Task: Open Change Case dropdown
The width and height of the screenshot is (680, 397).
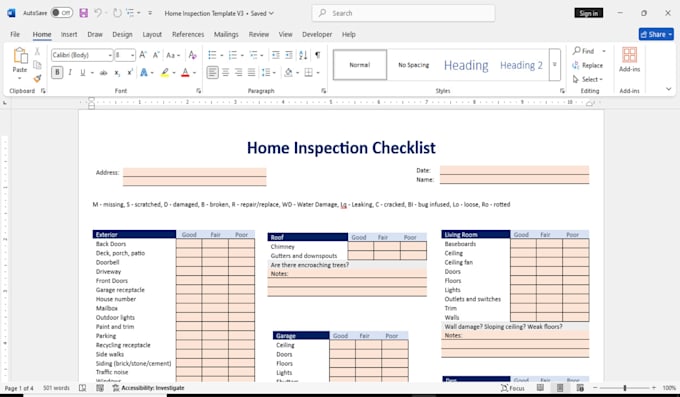Action: pyautogui.click(x=173, y=55)
